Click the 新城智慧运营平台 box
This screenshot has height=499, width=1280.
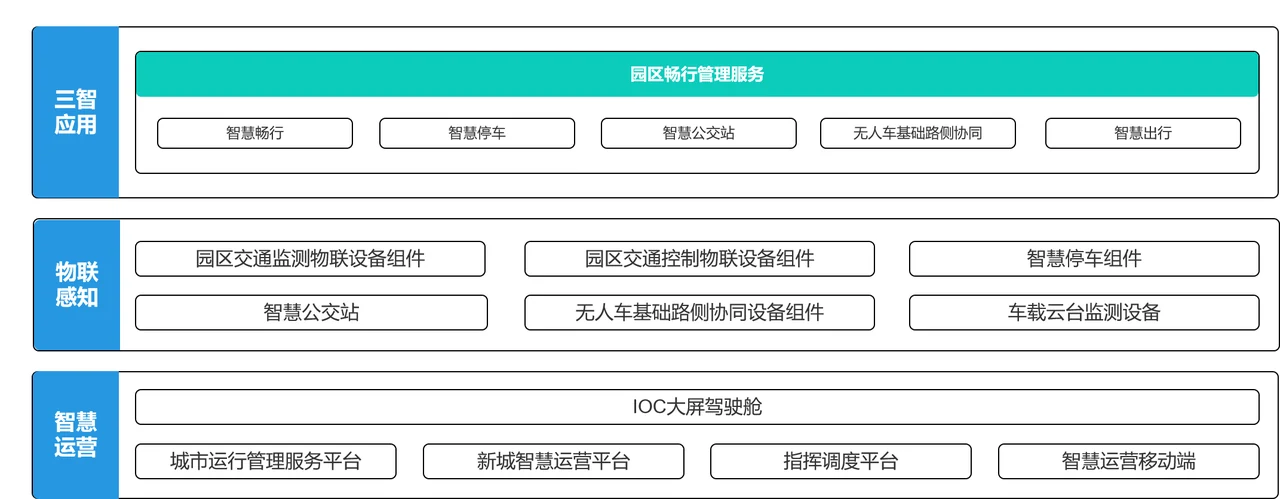tap(553, 461)
